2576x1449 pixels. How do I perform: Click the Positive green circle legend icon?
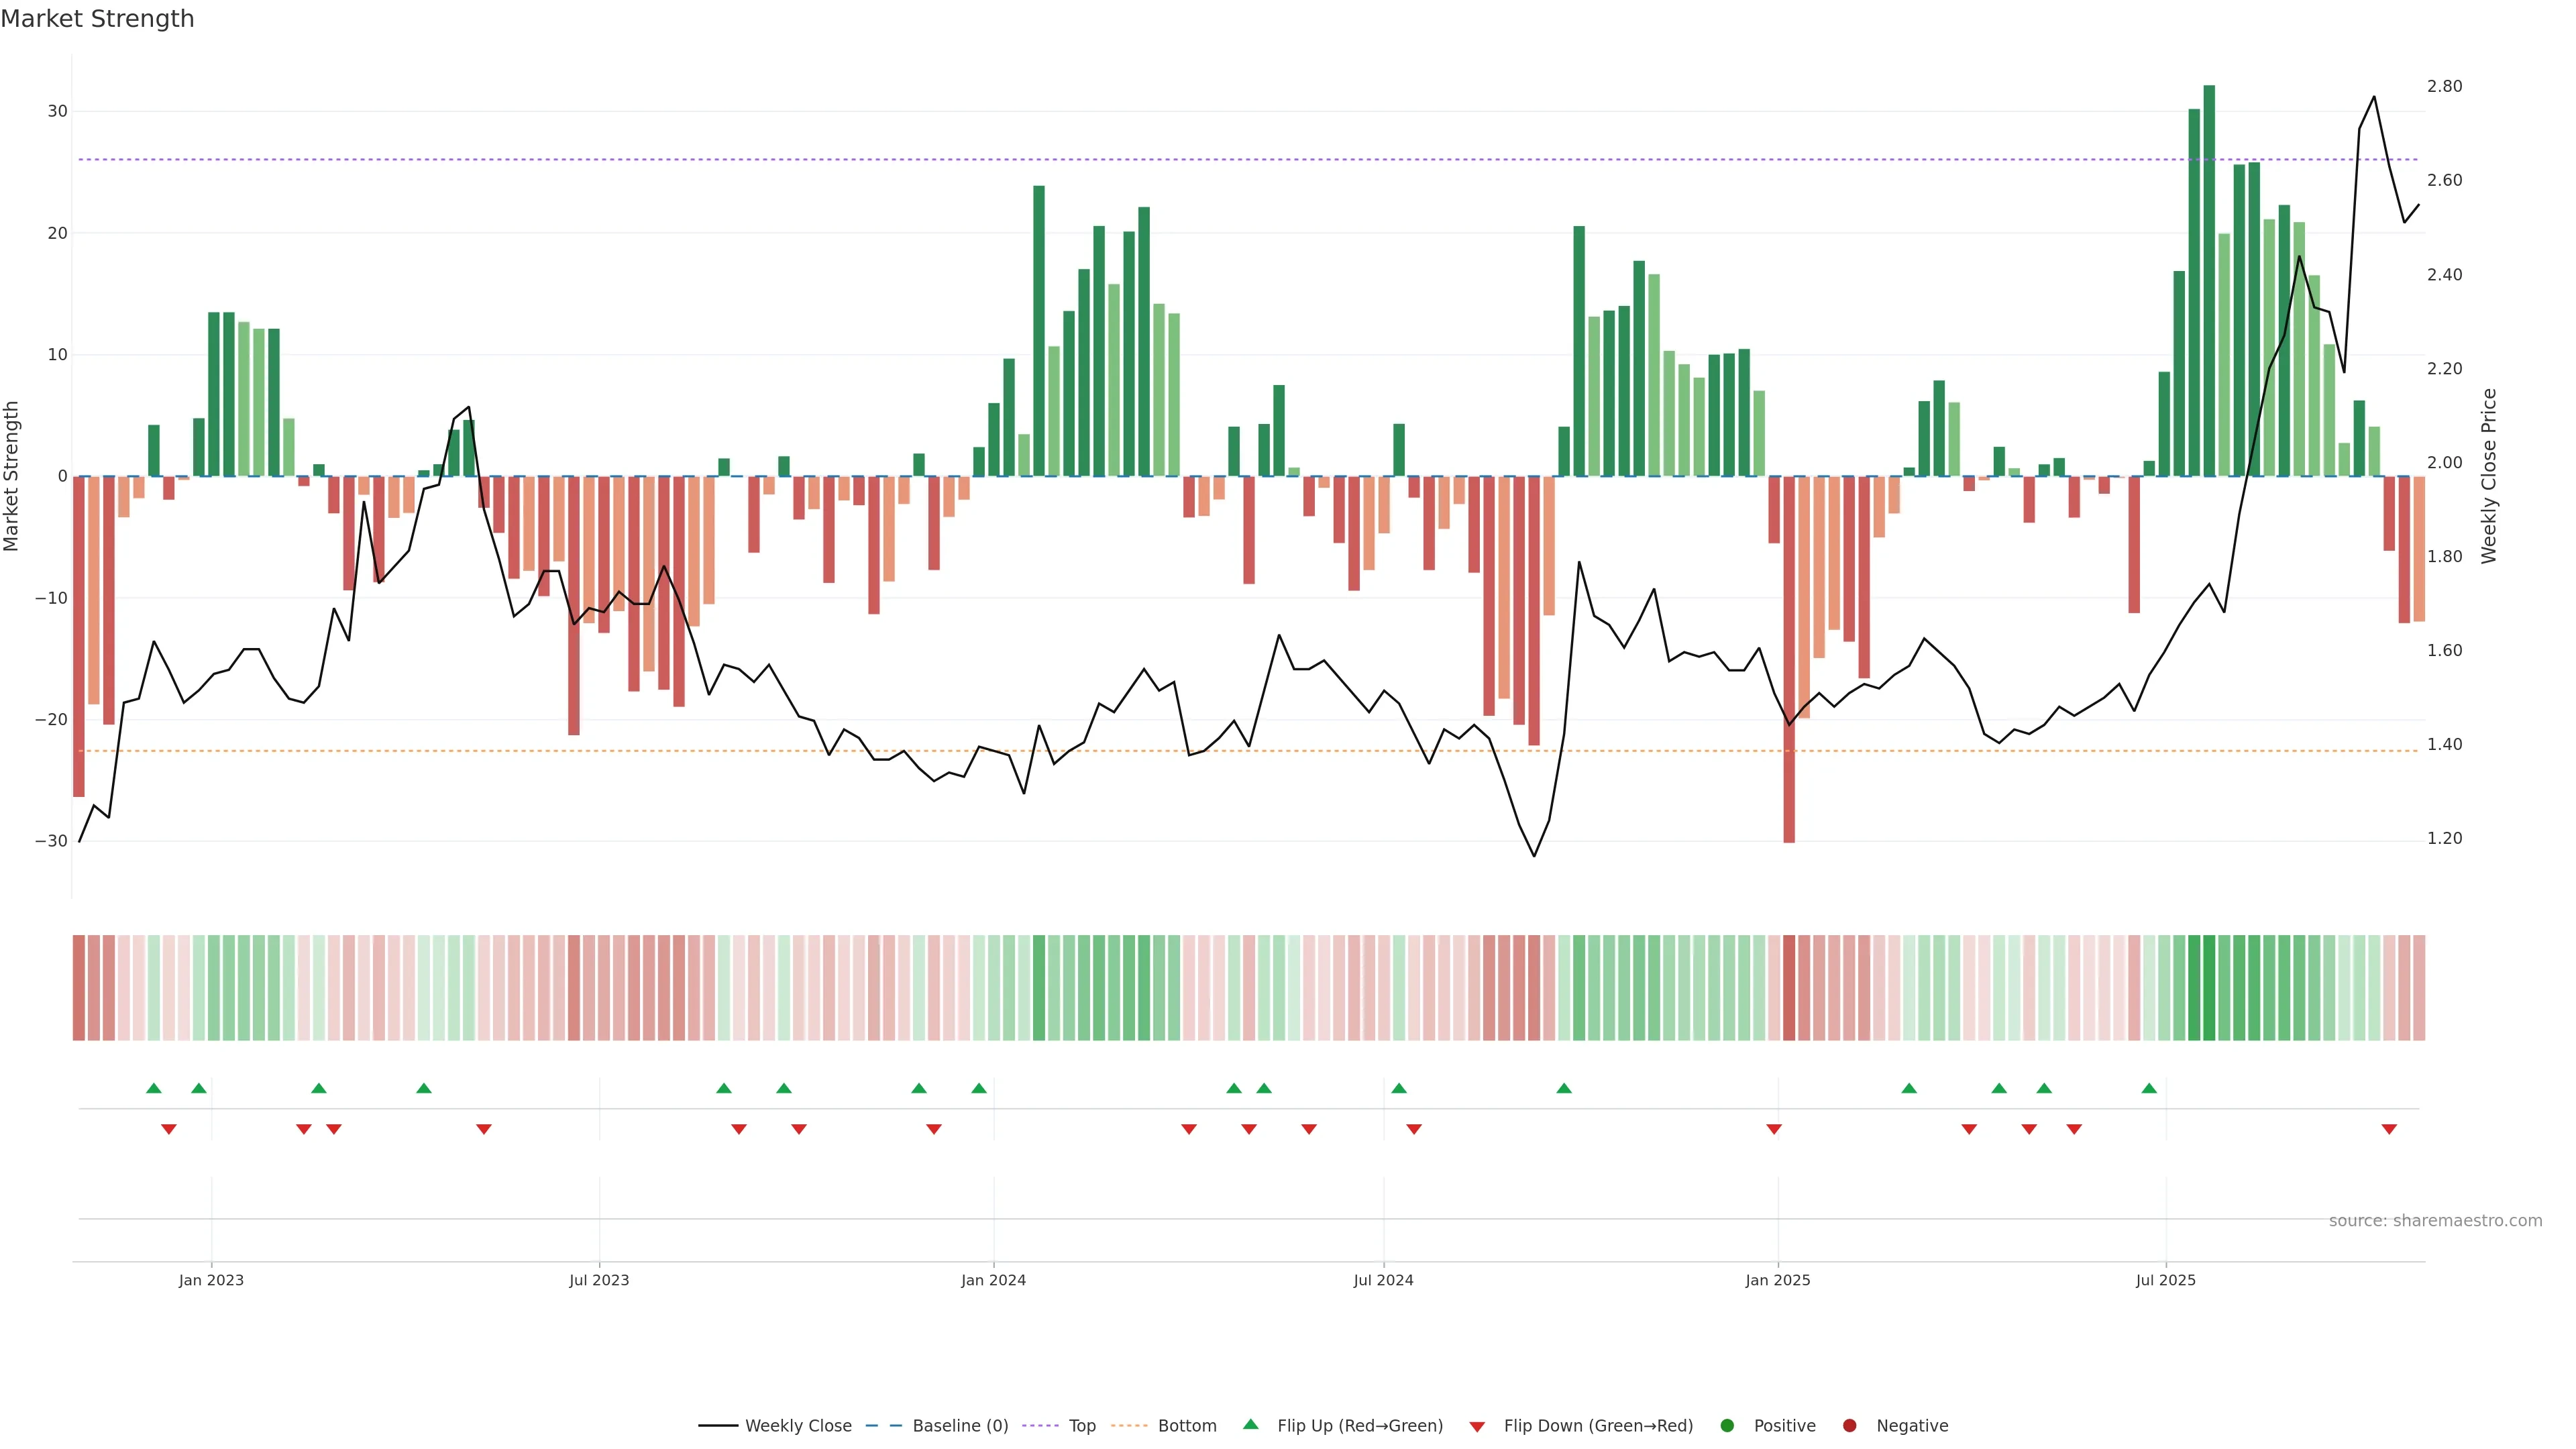click(1727, 1426)
